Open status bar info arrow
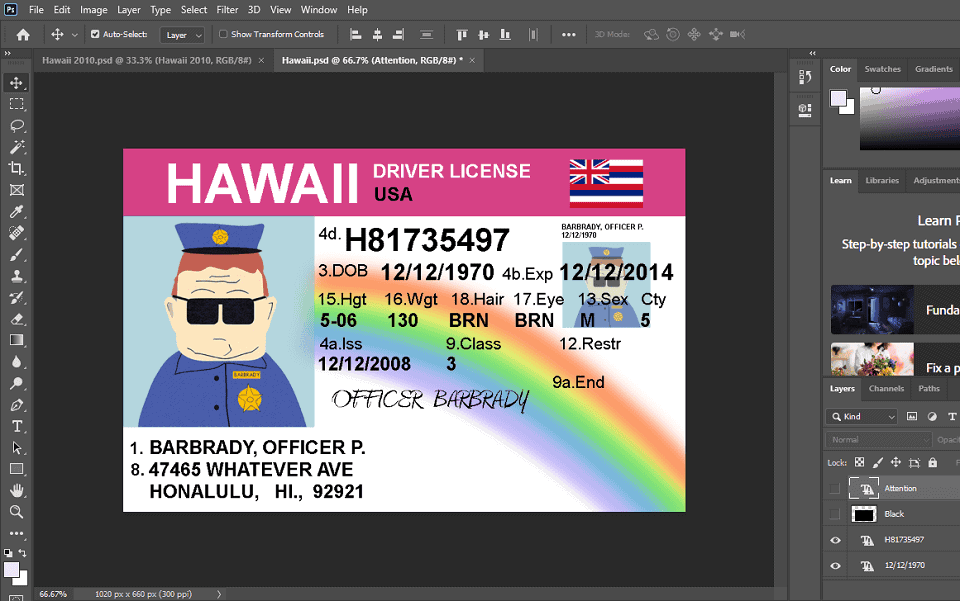 (x=219, y=594)
